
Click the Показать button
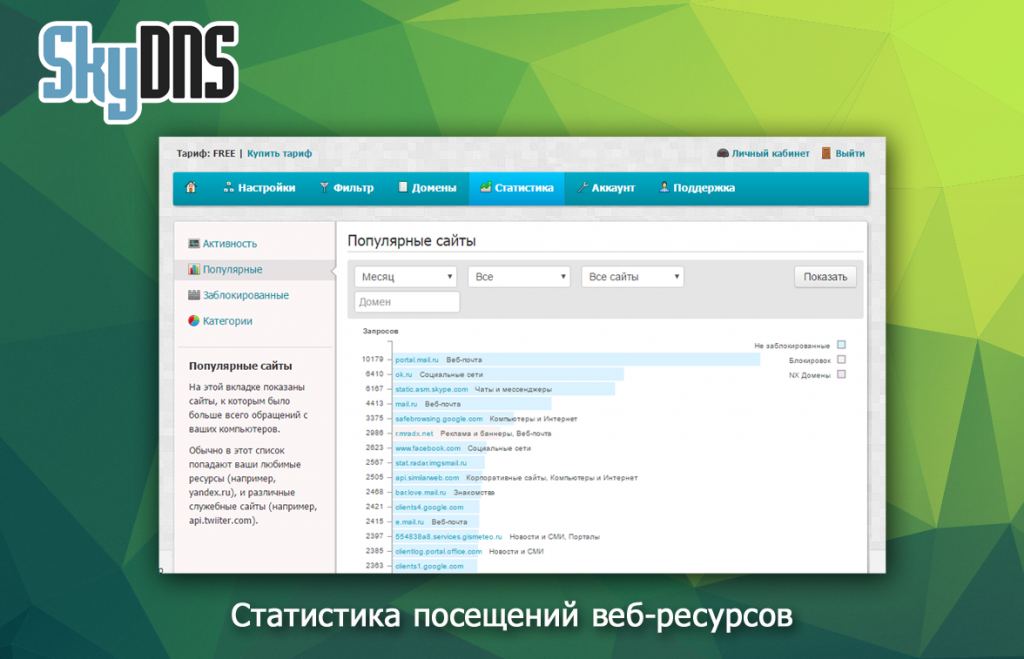pos(825,277)
